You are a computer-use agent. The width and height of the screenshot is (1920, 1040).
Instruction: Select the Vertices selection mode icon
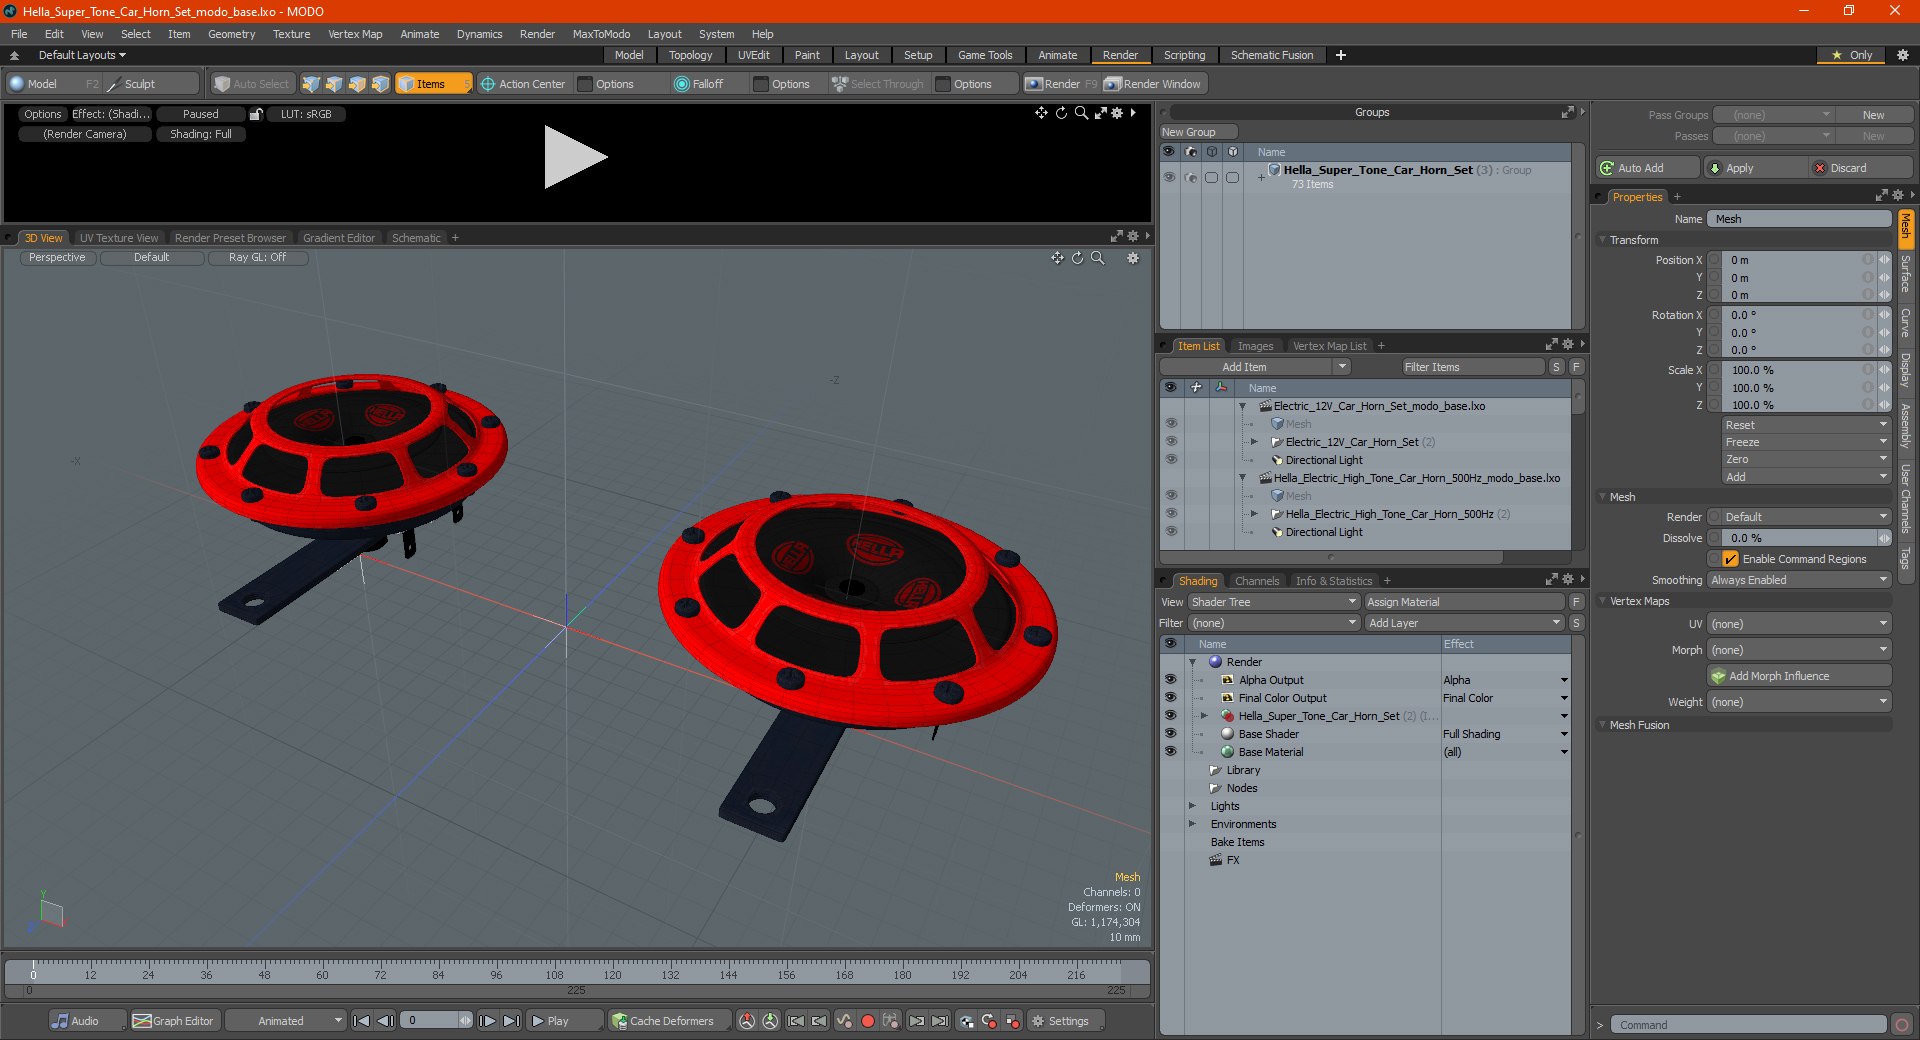311,84
